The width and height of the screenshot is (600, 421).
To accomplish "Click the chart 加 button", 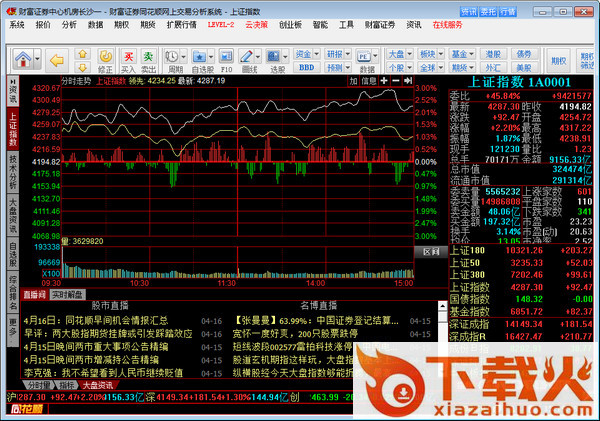I will pos(353,81).
